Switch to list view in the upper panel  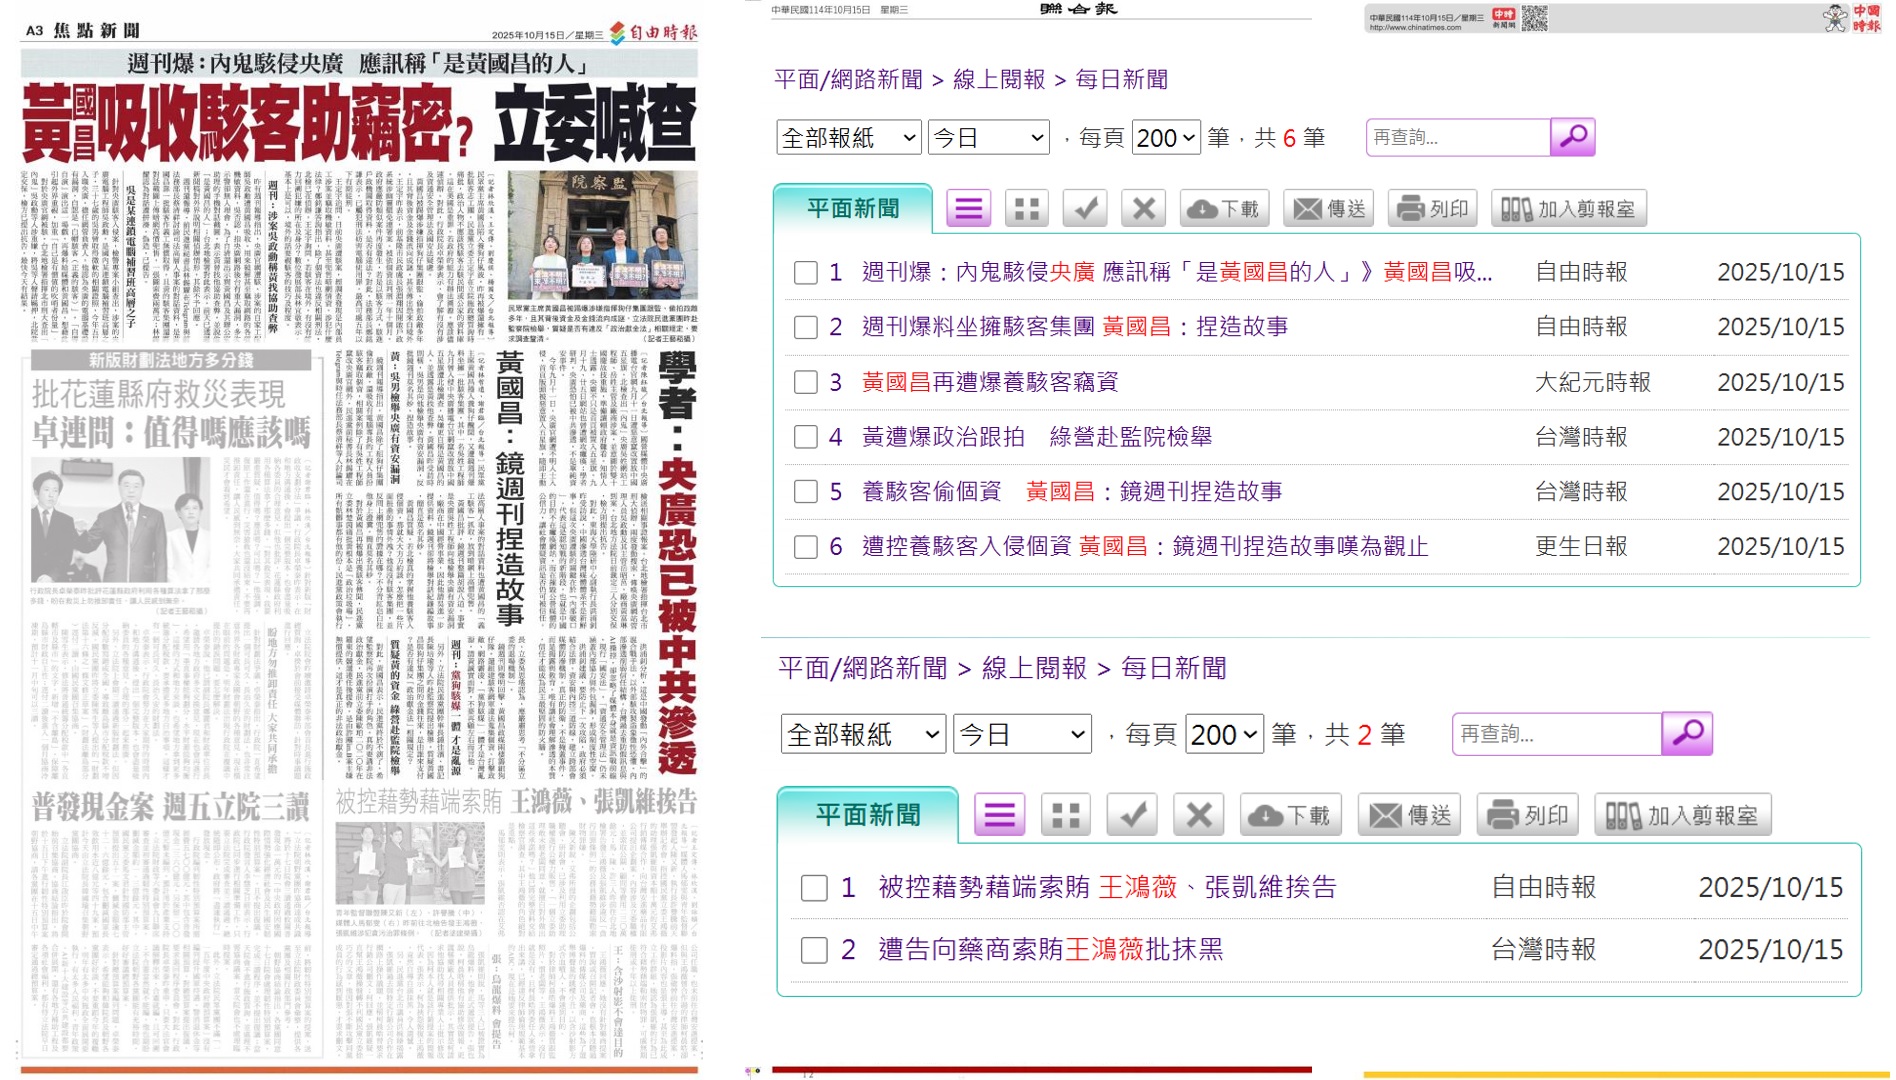pyautogui.click(x=968, y=208)
